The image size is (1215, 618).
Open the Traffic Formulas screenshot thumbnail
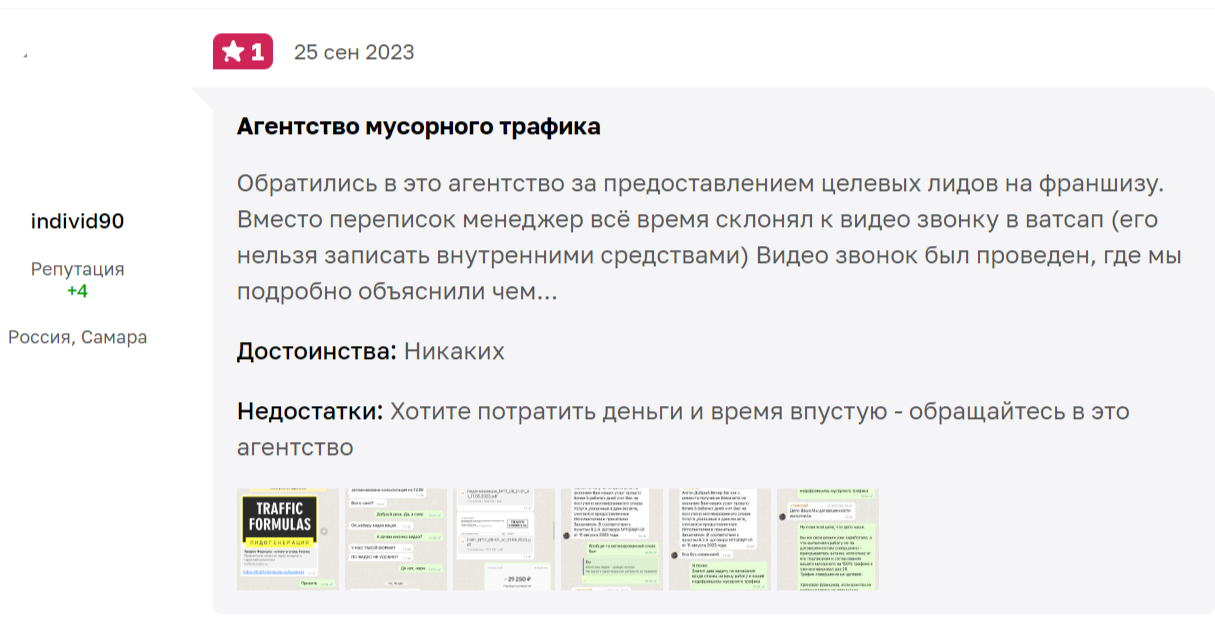pos(287,539)
